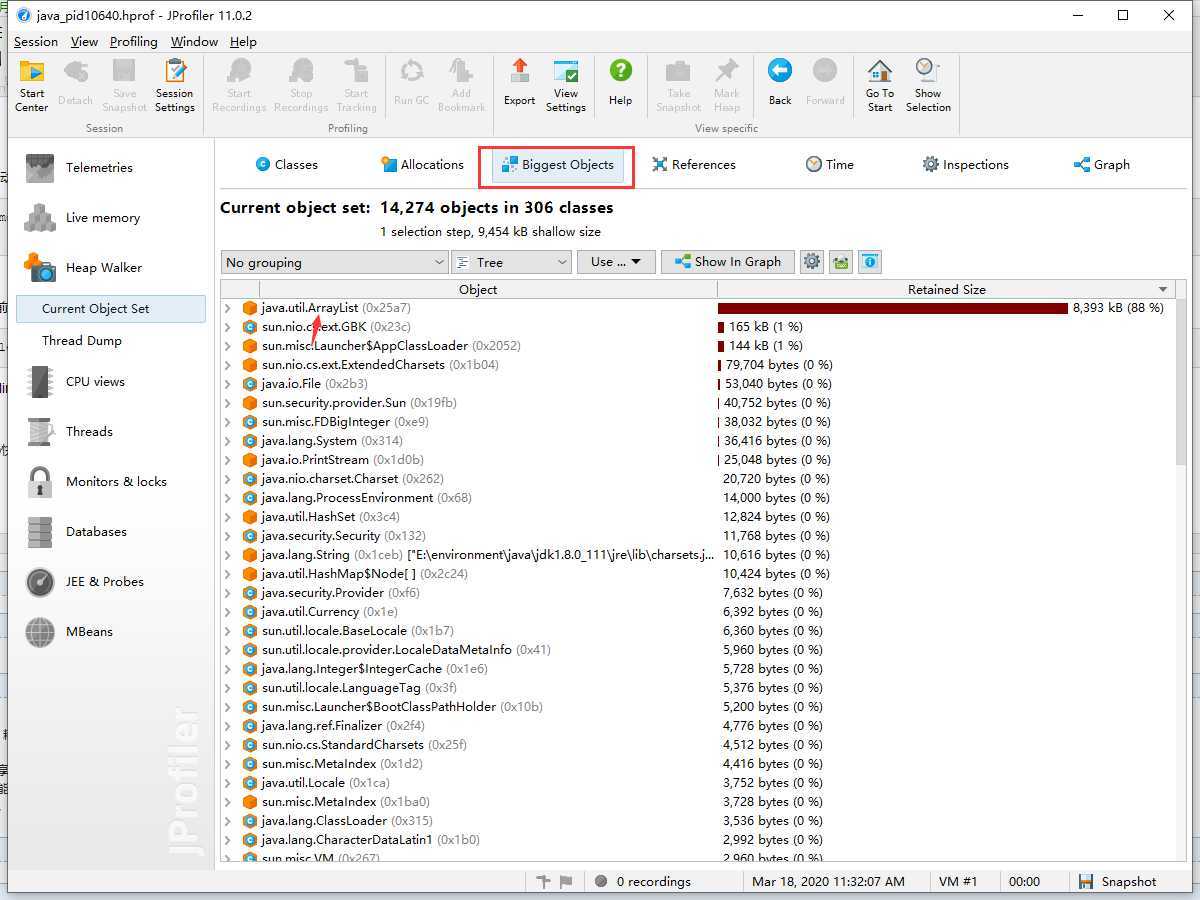This screenshot has width=1200, height=900.
Task: Open the Telemetries section
Action: coord(99,168)
